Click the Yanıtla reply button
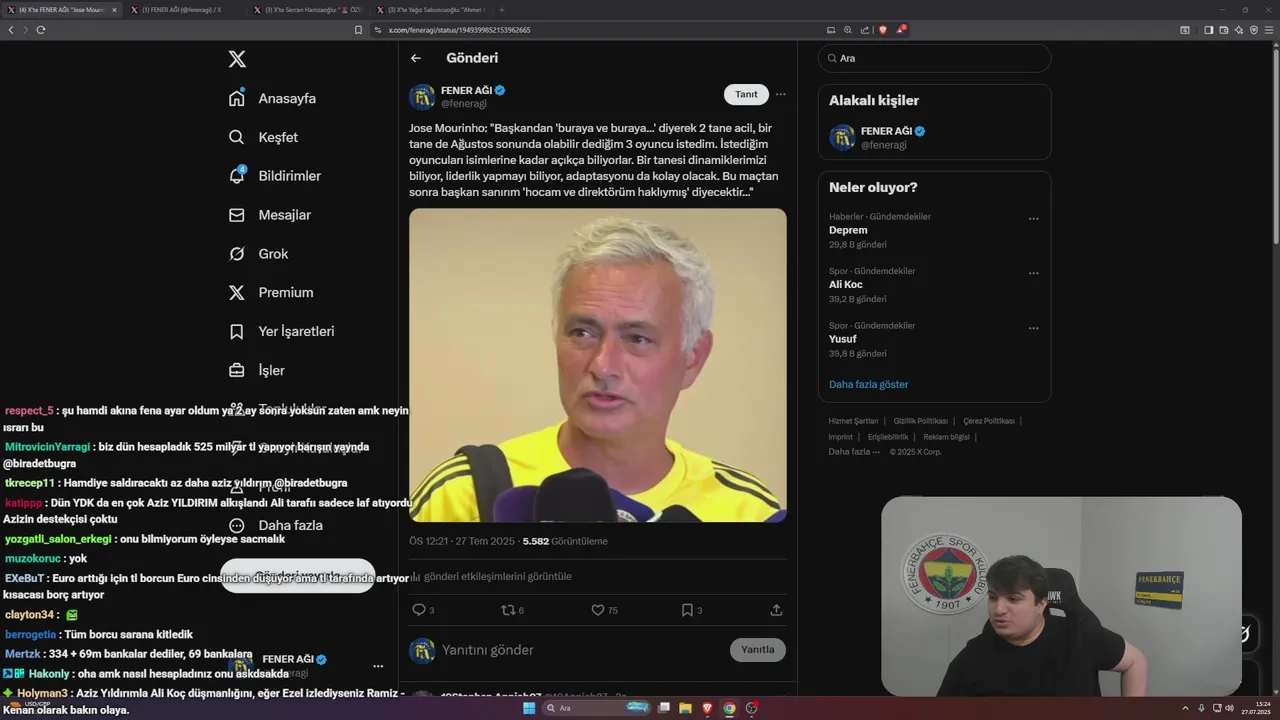 (x=758, y=650)
